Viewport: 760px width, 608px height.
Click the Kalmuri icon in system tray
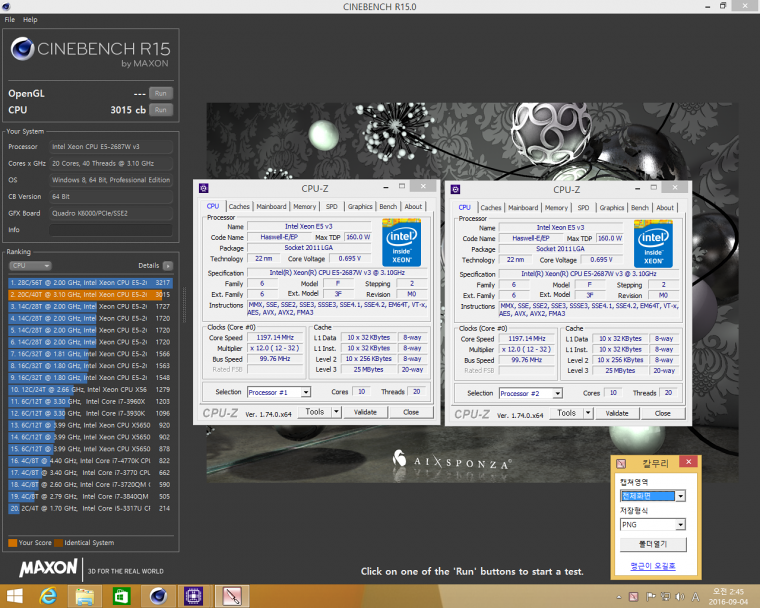(x=633, y=596)
